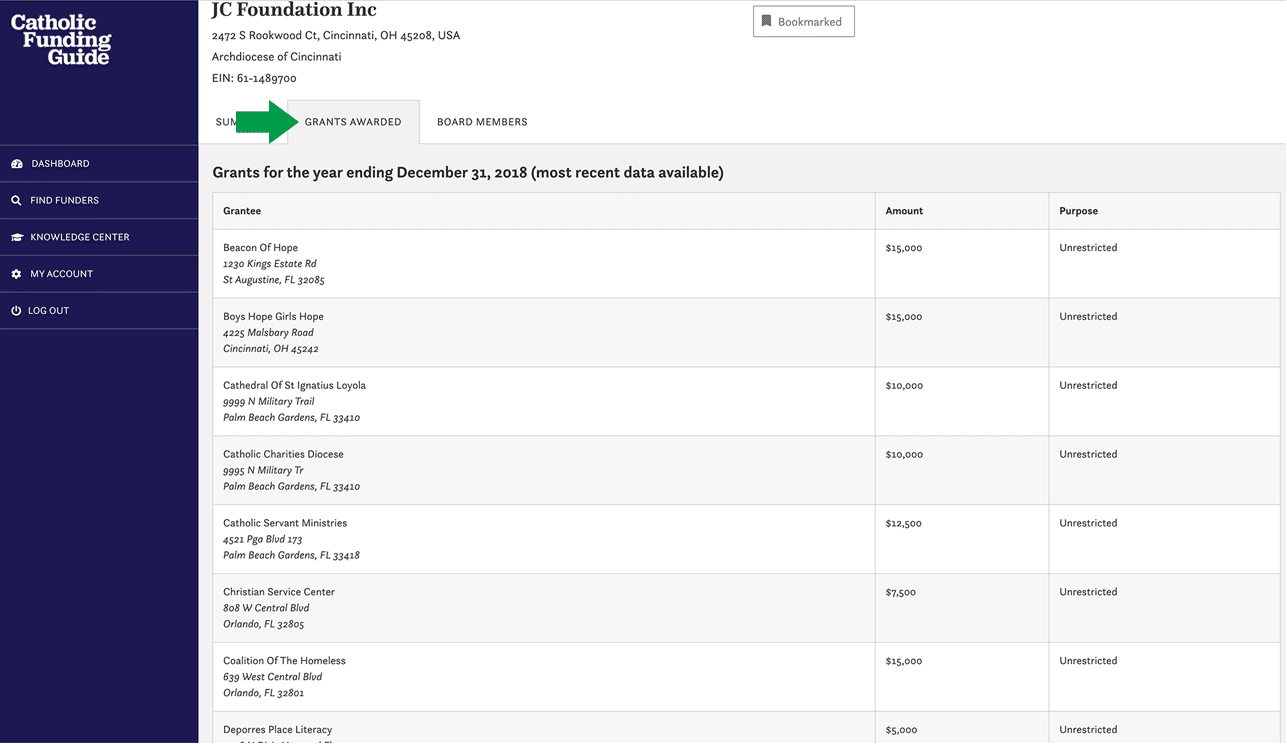Viewport: 1287px width, 744px height.
Task: Click the 2472 S Rookwood Ct address
Action: [x=335, y=36]
